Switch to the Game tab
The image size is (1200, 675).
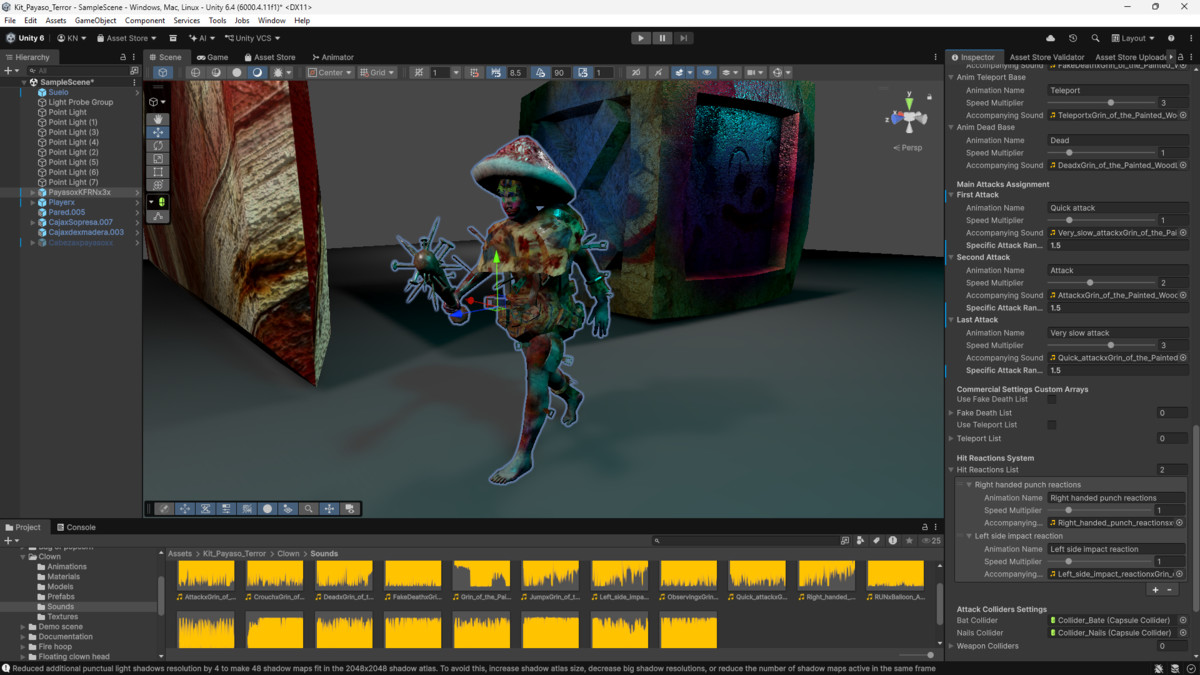(213, 57)
